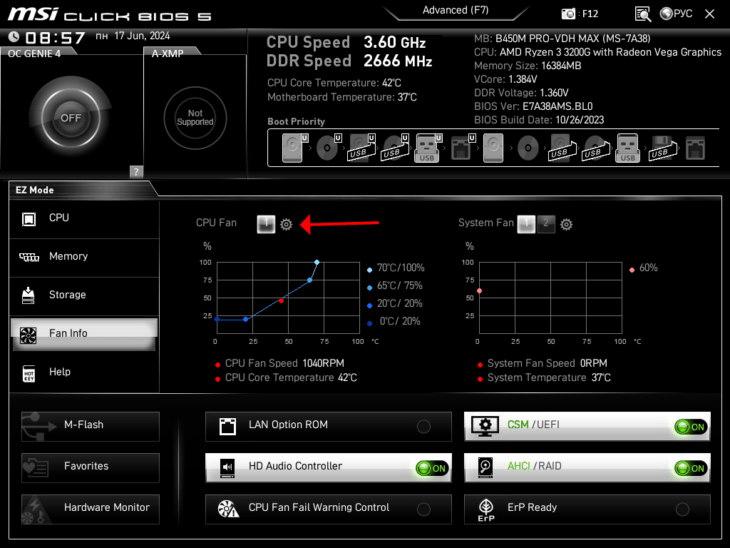Click the clock time 08:57
Image resolution: width=730 pixels, height=548 pixels.
[55, 38]
